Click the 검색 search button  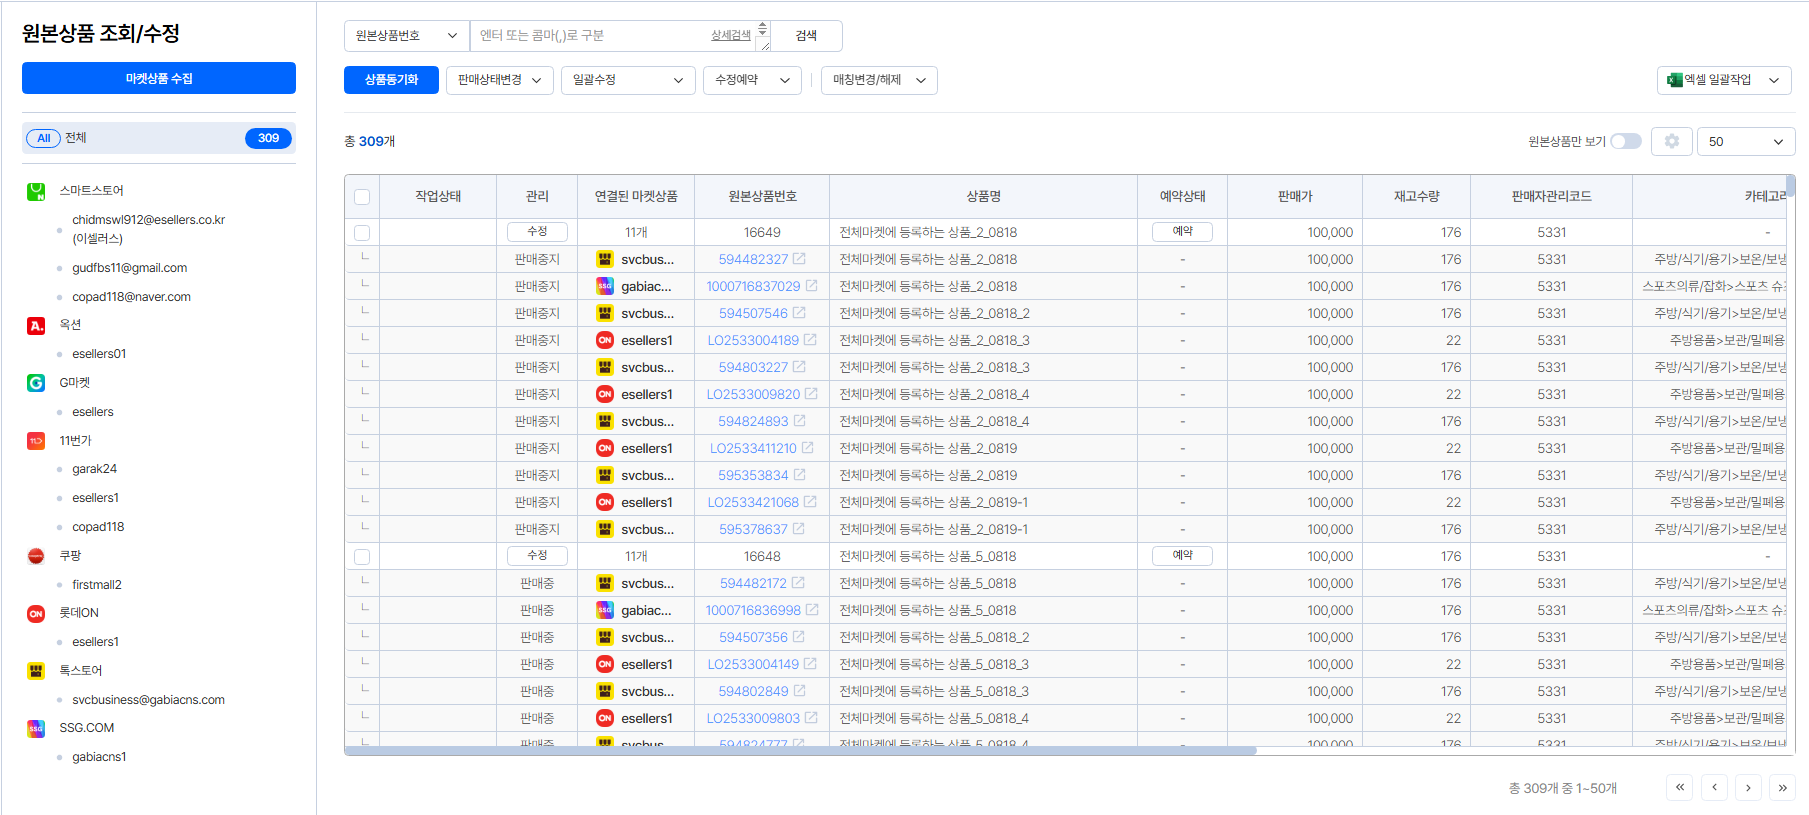(806, 36)
